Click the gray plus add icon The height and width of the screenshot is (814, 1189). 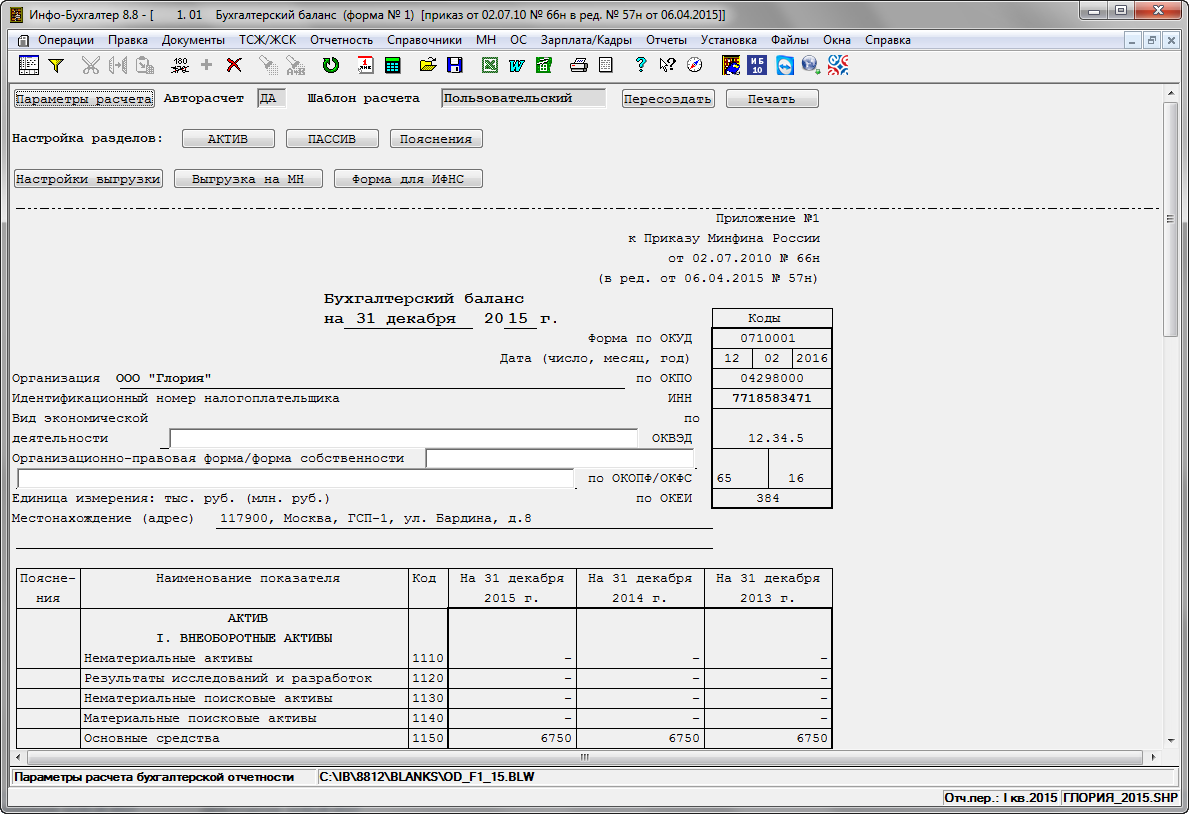click(206, 65)
